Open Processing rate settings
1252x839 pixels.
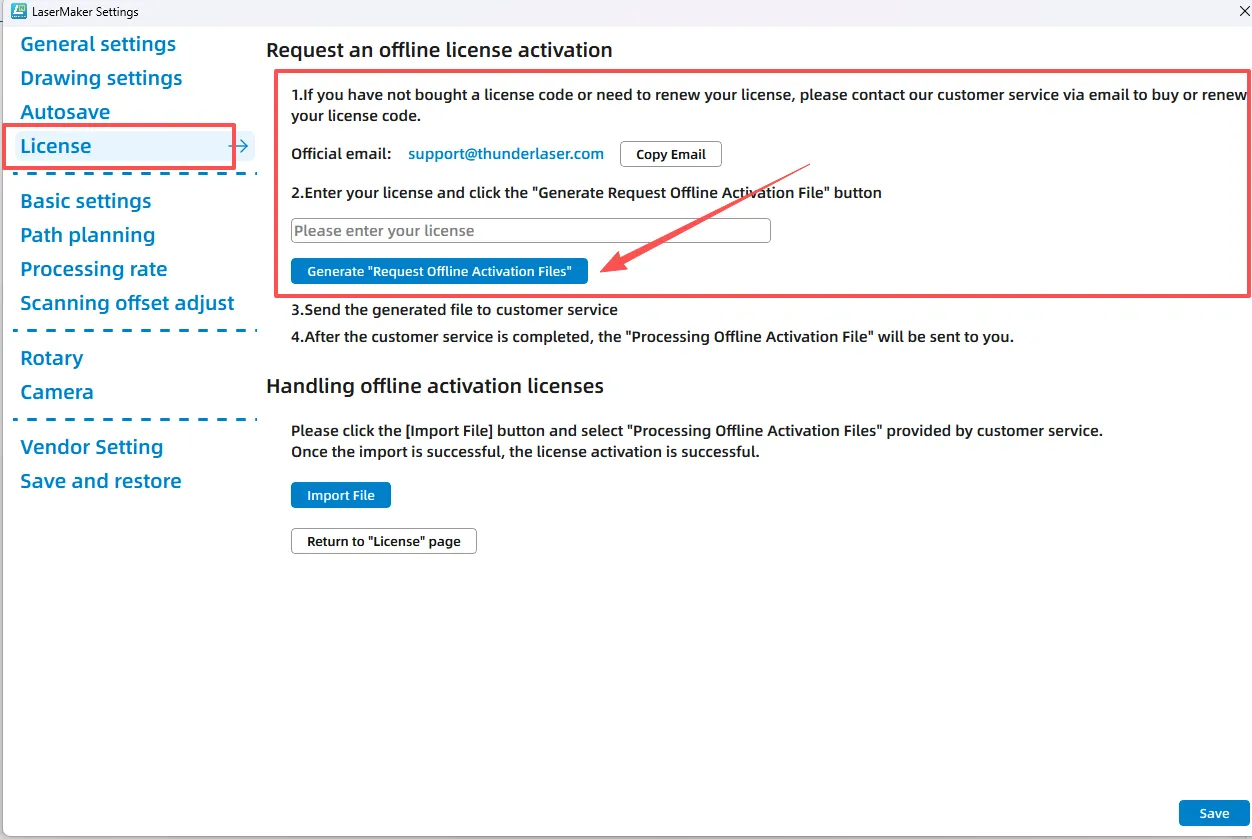94,269
